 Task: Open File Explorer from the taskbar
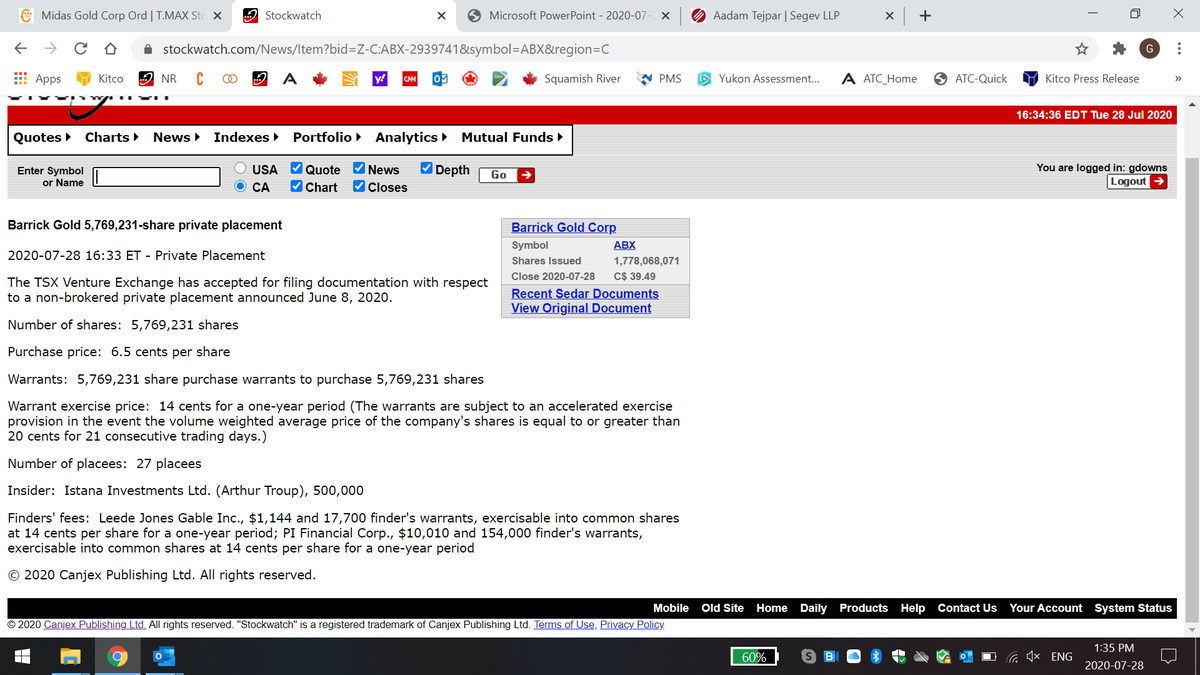(71, 657)
